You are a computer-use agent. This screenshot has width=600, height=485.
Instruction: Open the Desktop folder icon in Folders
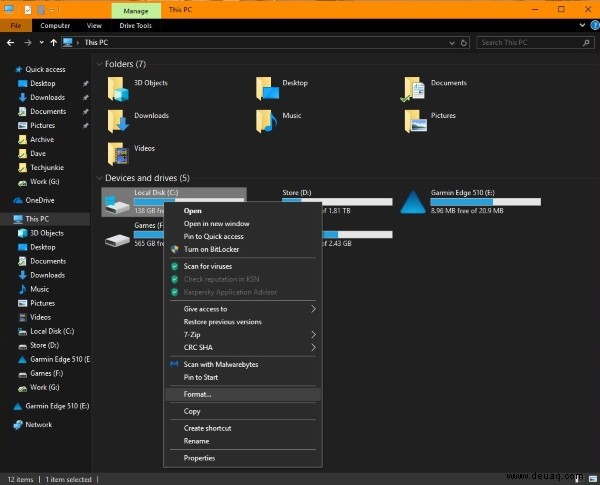point(267,89)
